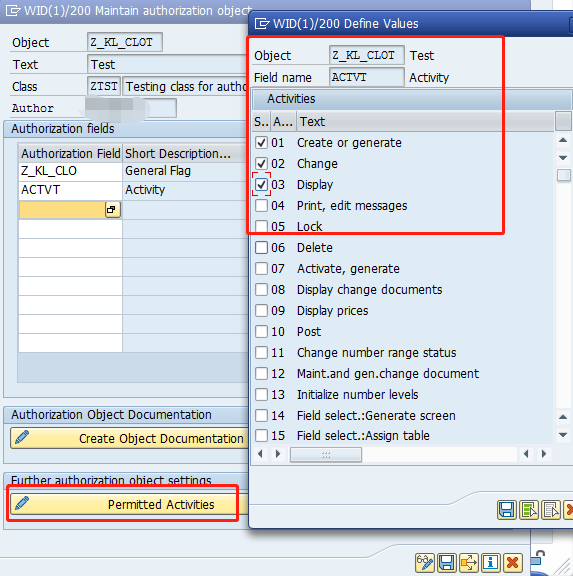The width and height of the screenshot is (573, 576).
Task: Toggle Display/Change with glasses-pencil icon
Action: click(x=425, y=562)
